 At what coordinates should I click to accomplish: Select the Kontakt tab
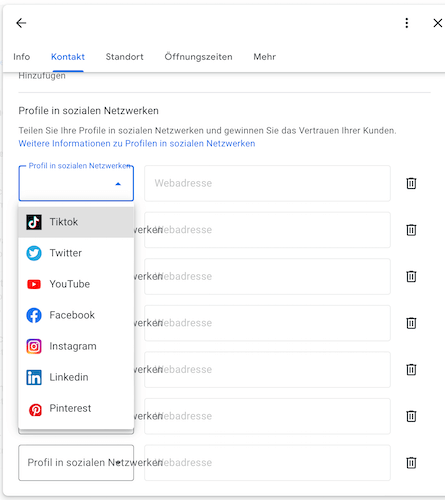click(x=68, y=57)
